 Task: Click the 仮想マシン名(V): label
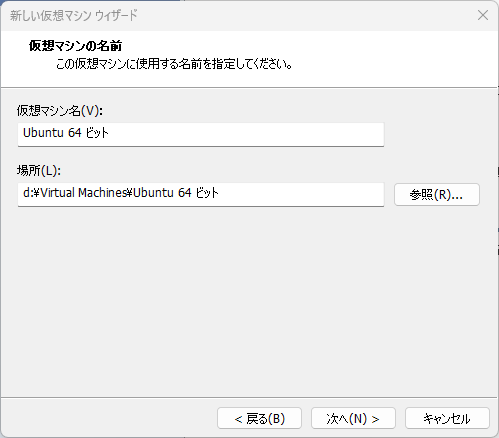click(x=60, y=111)
